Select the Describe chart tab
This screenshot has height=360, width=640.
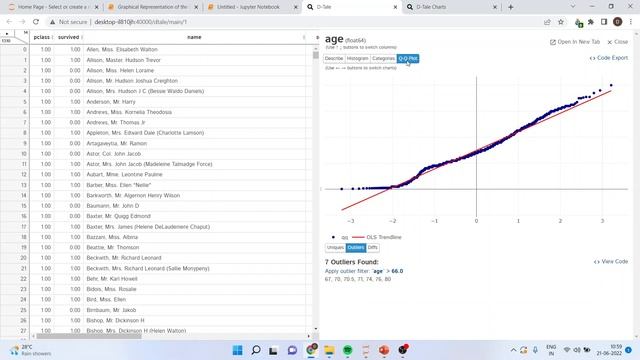point(334,59)
